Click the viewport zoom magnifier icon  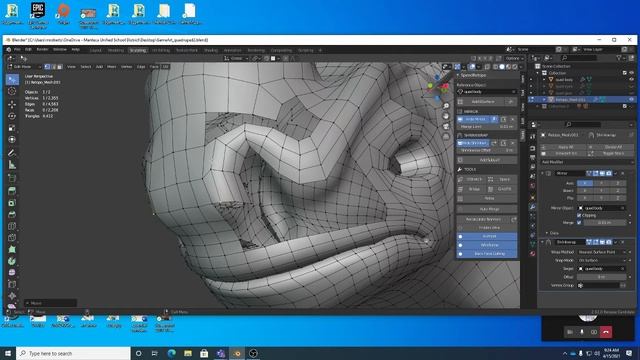(x=446, y=106)
